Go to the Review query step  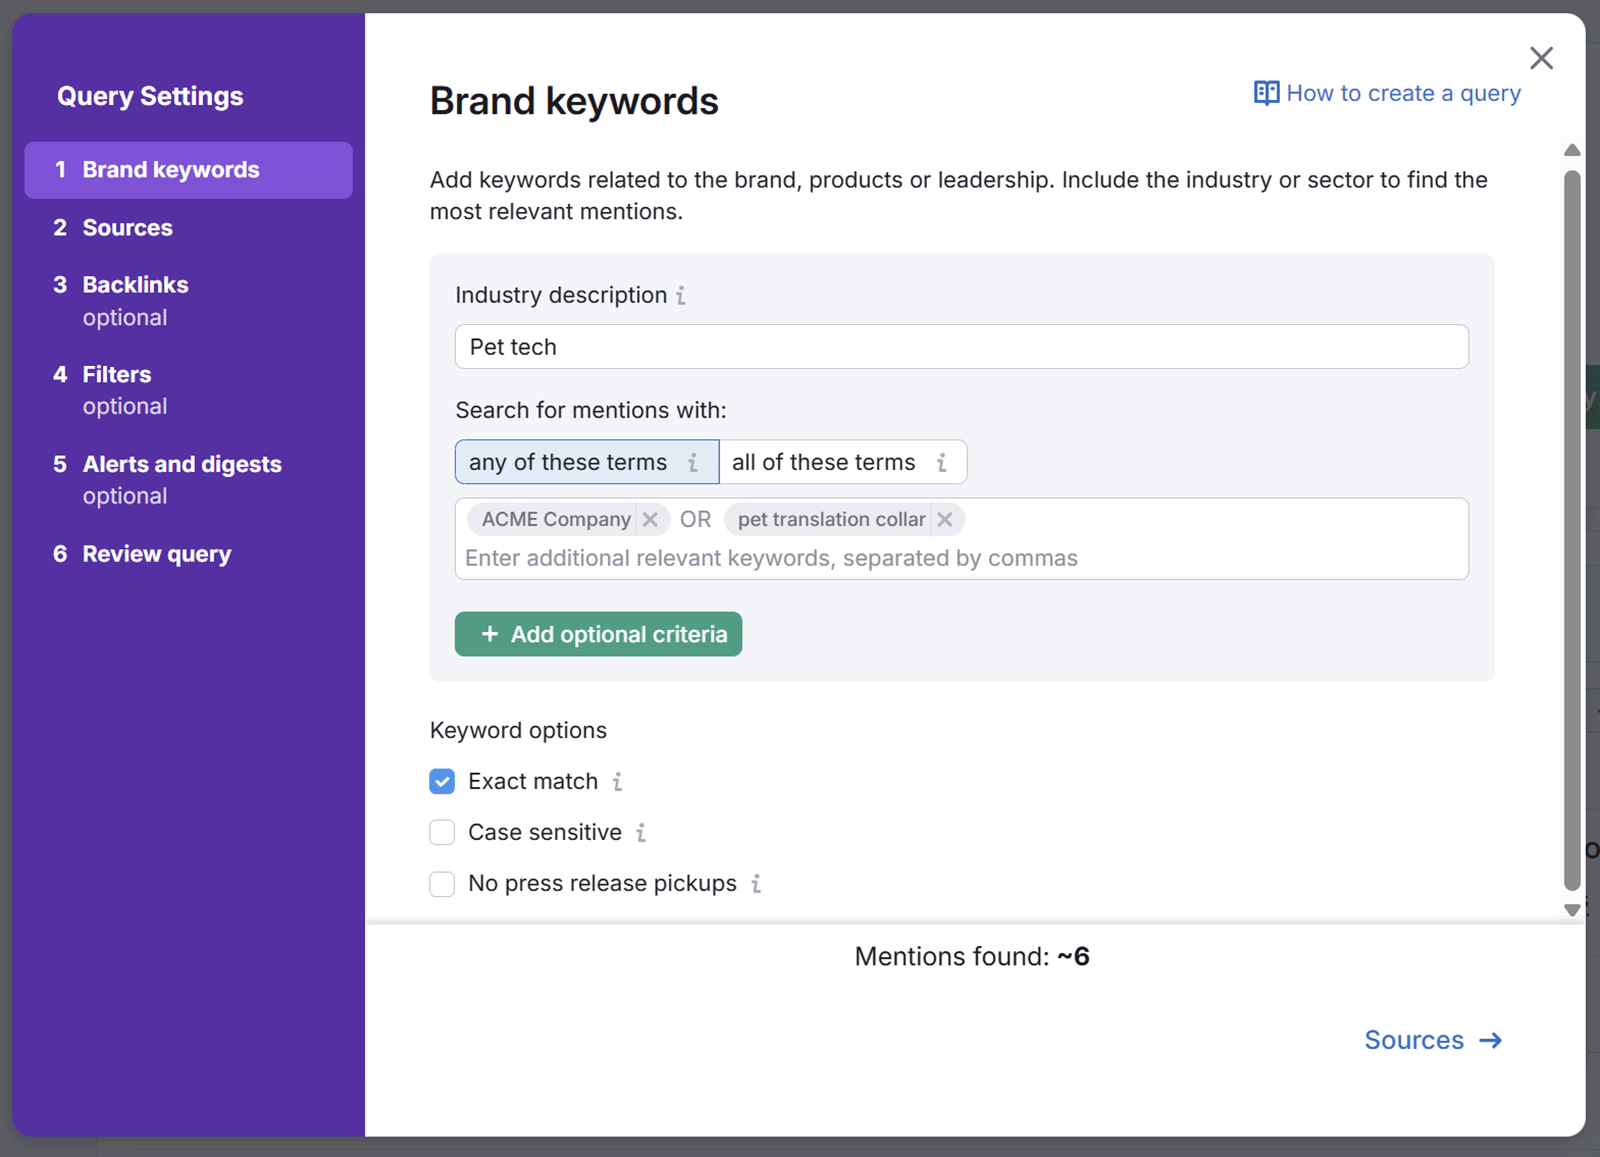click(156, 553)
